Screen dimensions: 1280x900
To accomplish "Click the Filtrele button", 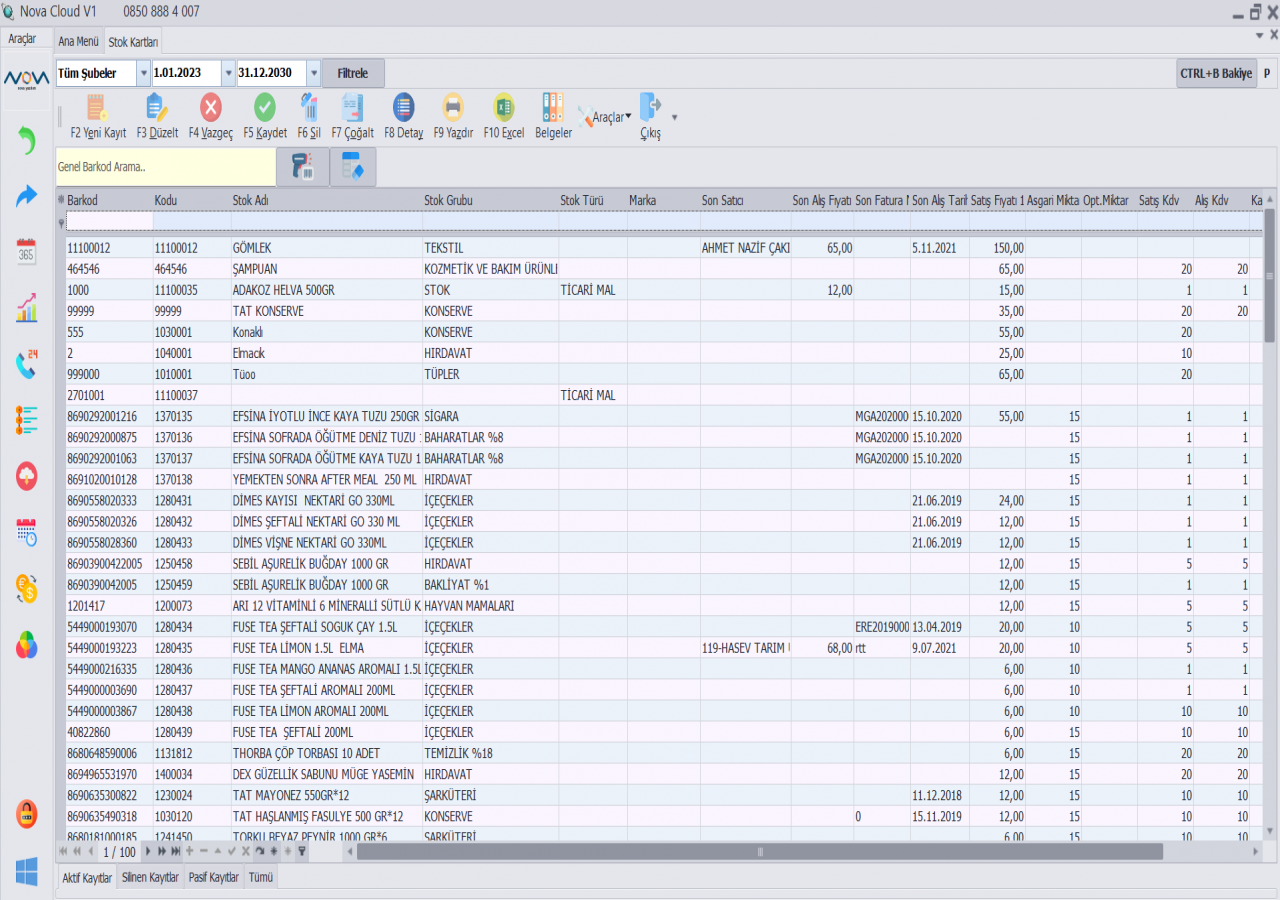I will tap(353, 73).
